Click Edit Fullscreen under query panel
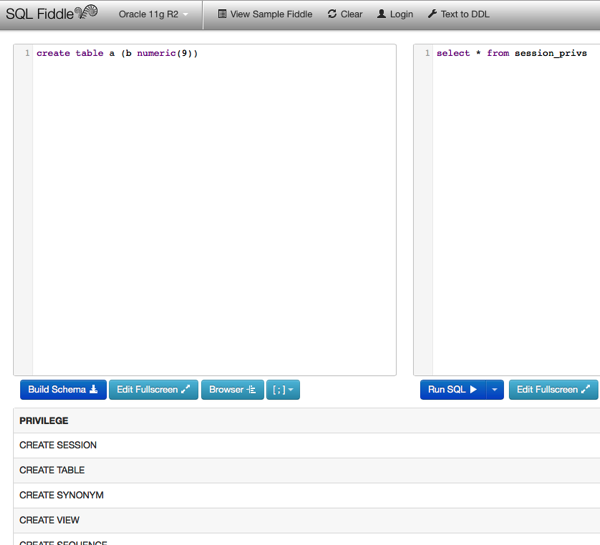 pos(553,390)
